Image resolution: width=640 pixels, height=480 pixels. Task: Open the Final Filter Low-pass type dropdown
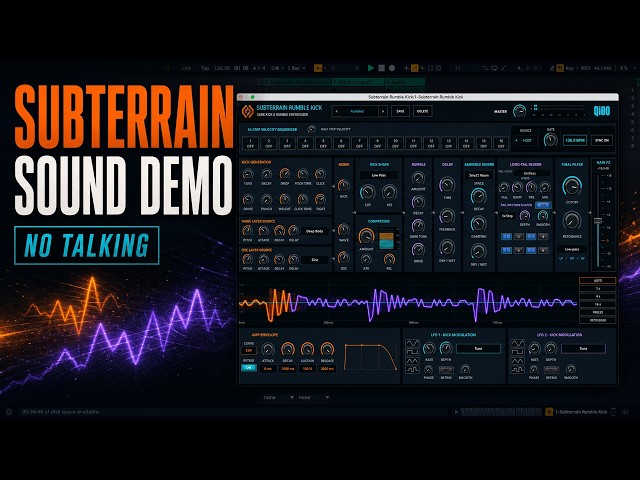point(572,249)
